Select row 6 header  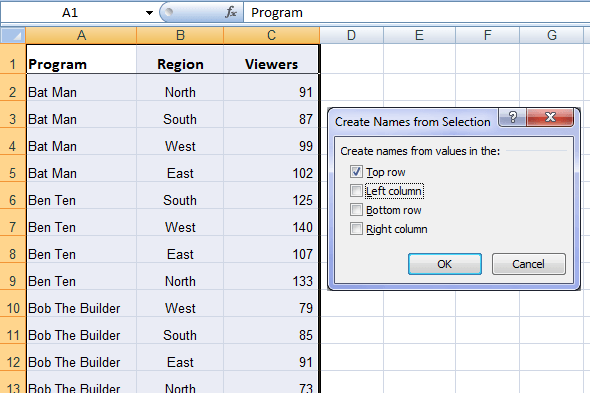pos(13,200)
